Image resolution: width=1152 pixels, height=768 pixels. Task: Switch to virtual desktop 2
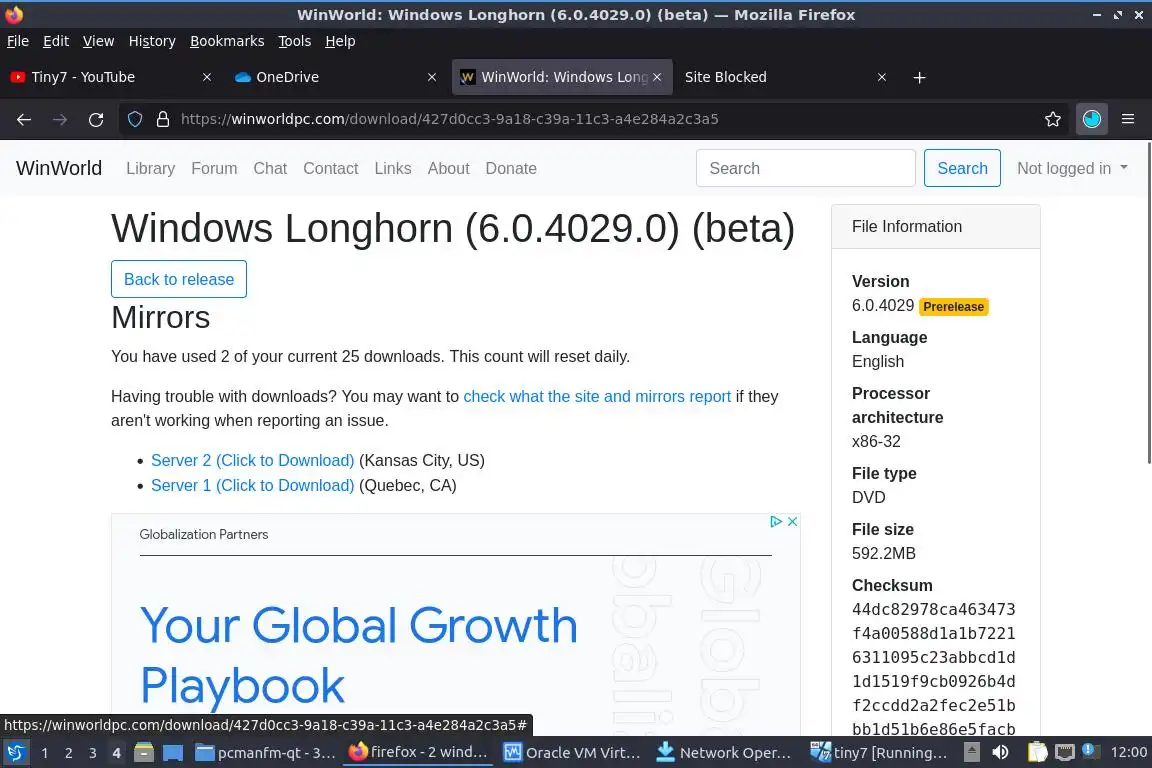point(69,753)
